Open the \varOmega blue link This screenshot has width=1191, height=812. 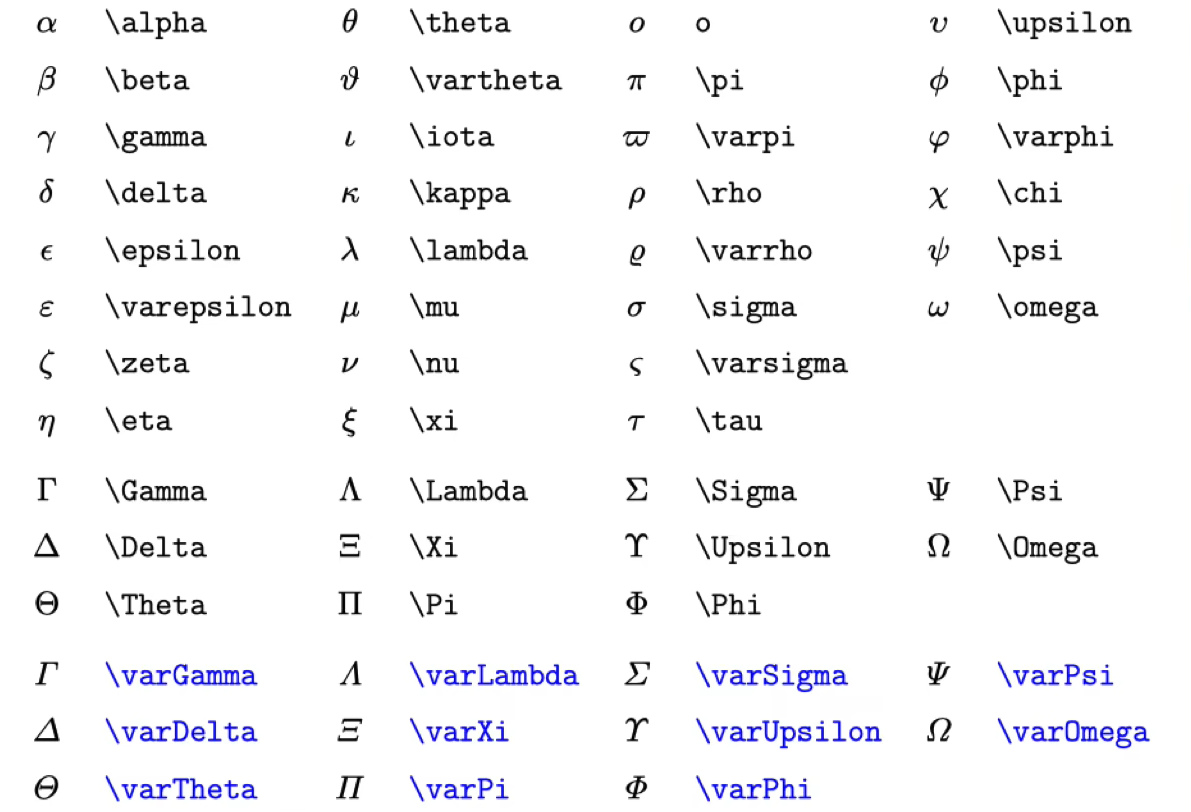1073,732
